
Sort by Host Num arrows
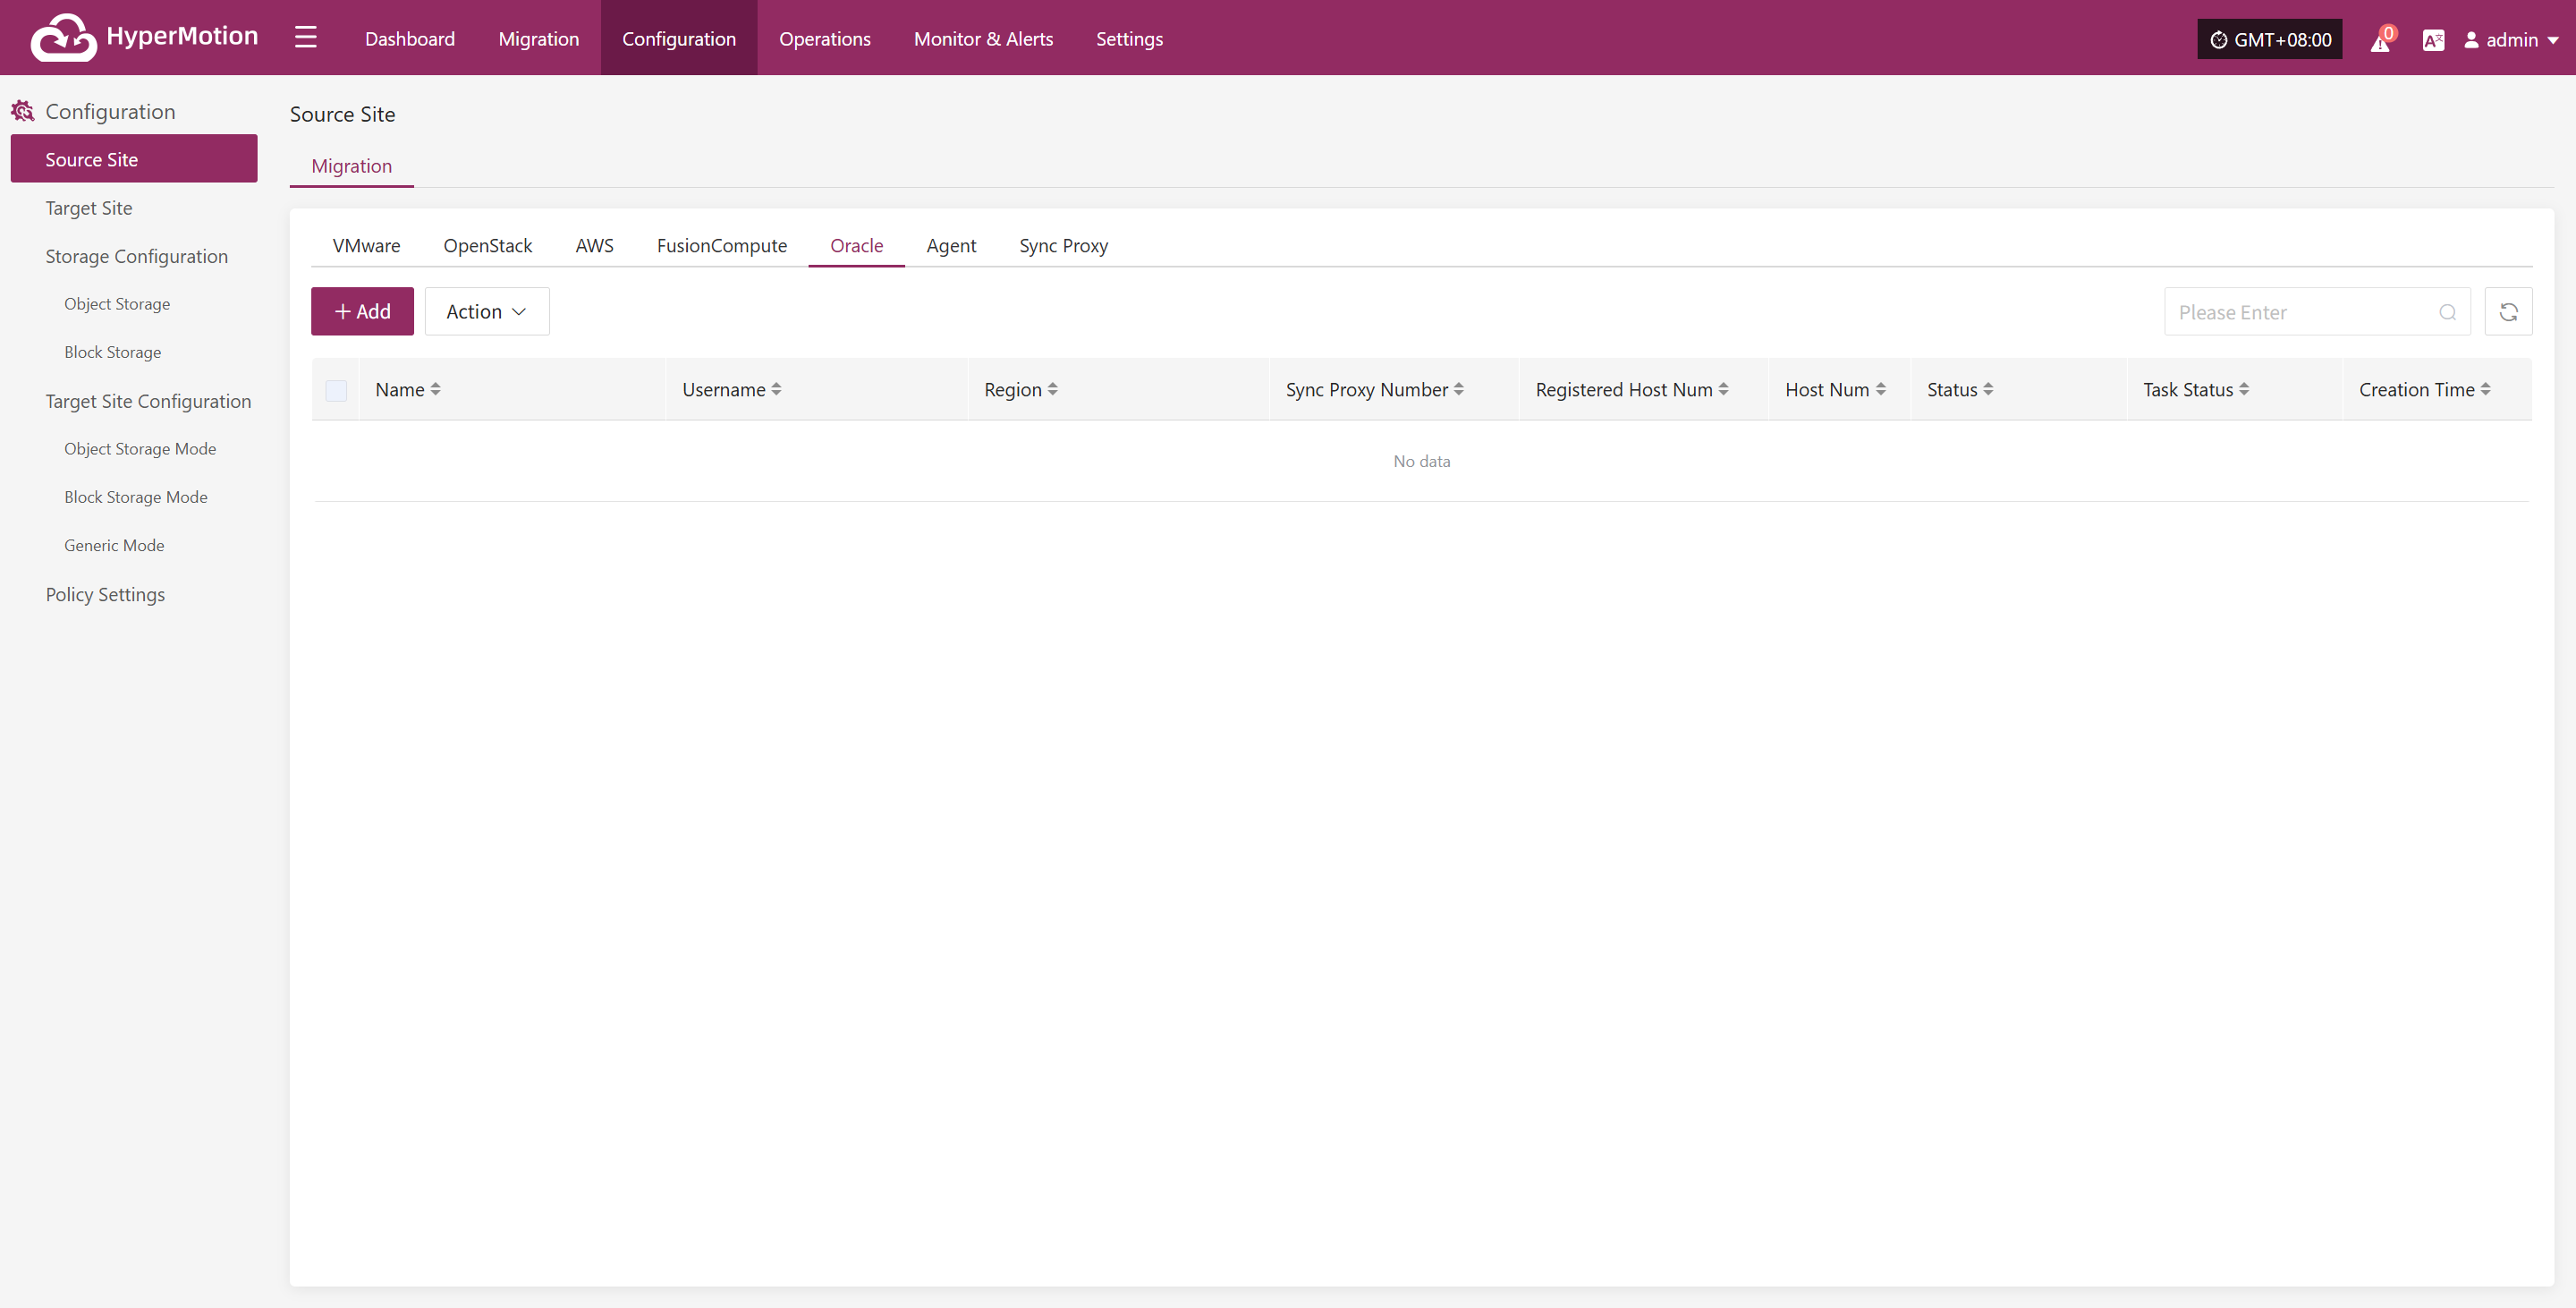[1880, 389]
